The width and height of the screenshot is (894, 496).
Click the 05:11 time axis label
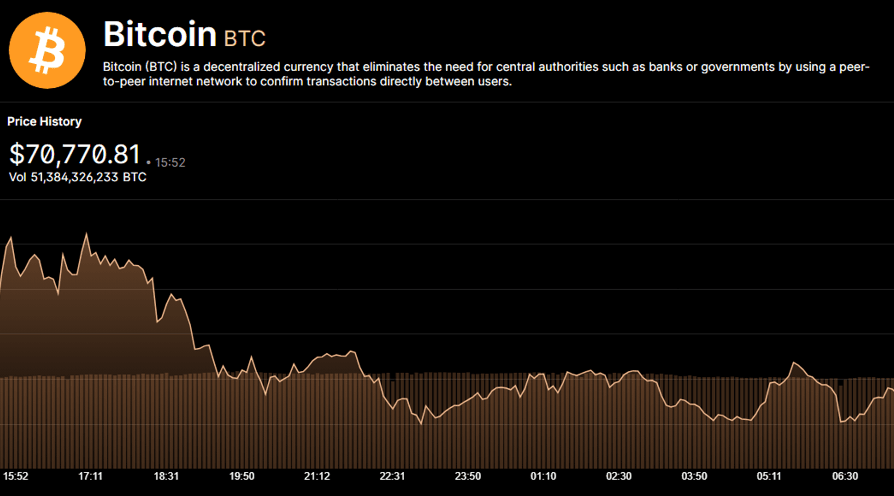[769, 476]
